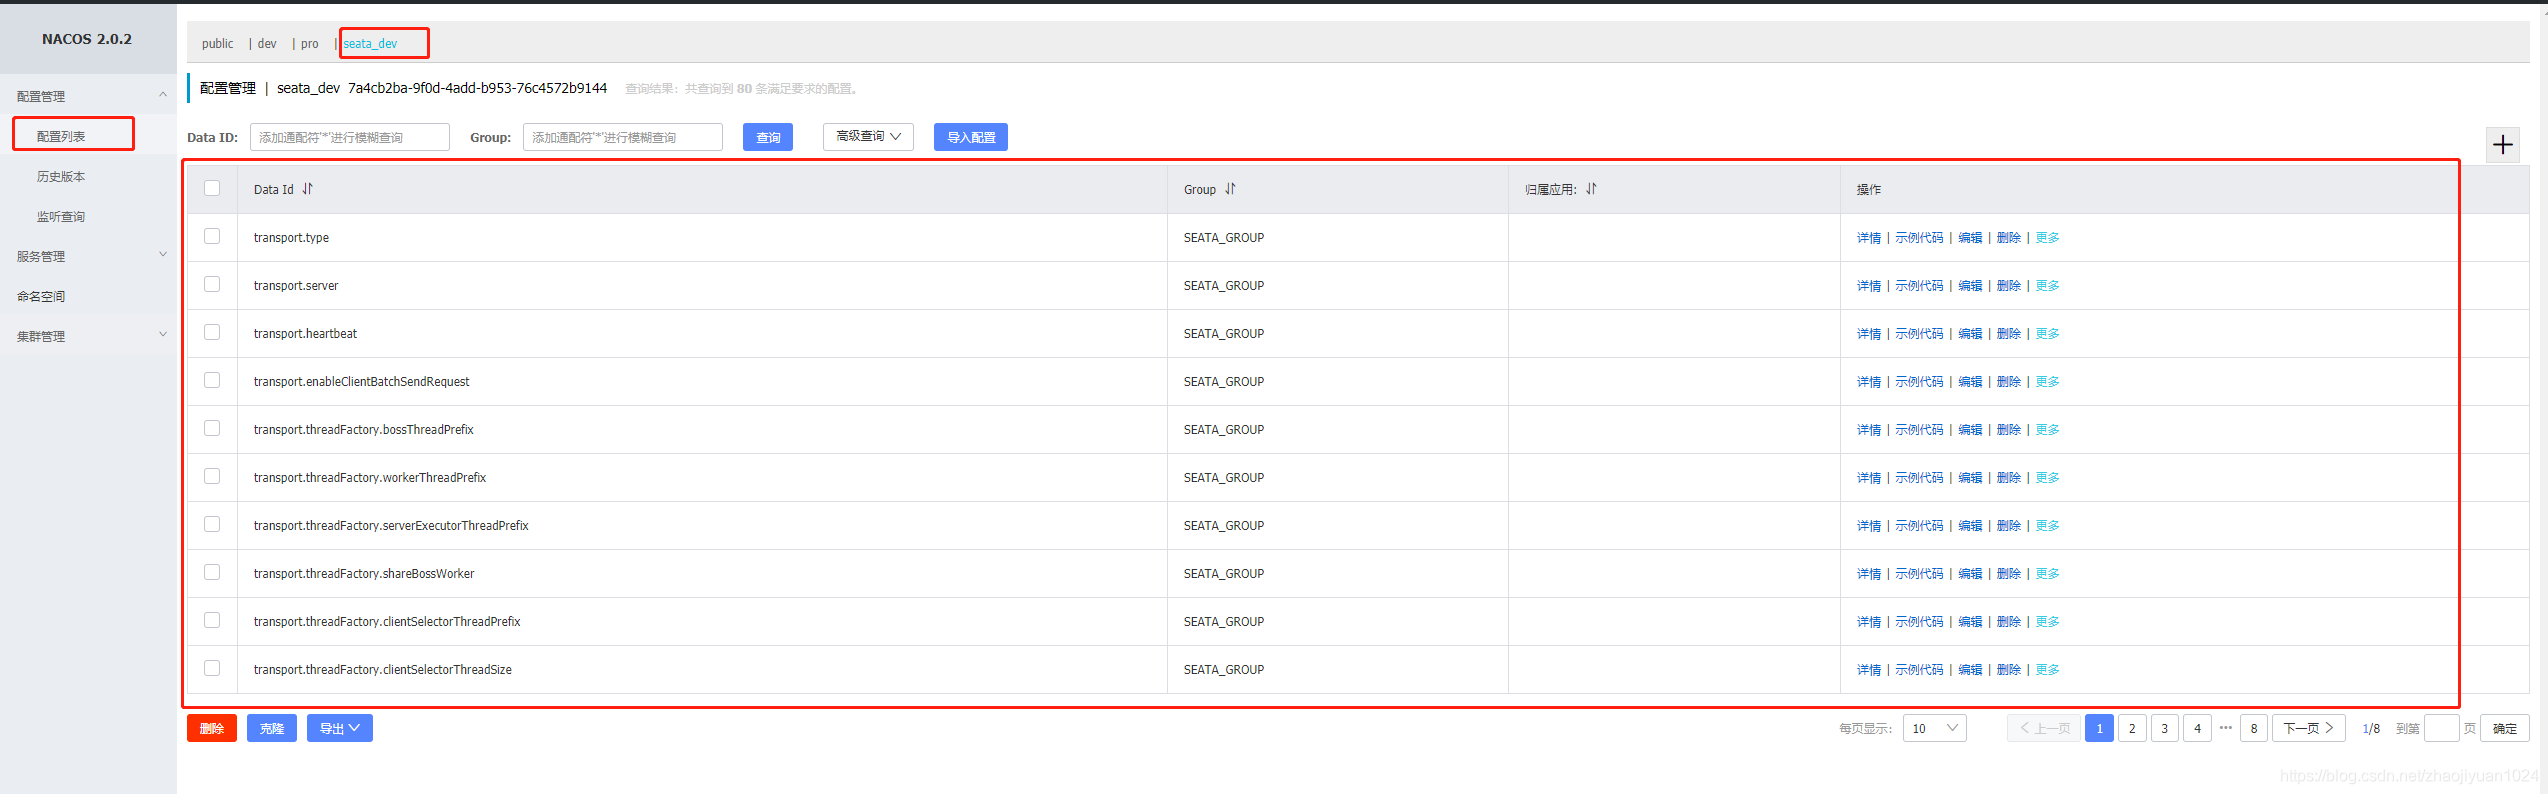Switch to the pro namespace tab
This screenshot has height=794, width=2548.
(310, 44)
